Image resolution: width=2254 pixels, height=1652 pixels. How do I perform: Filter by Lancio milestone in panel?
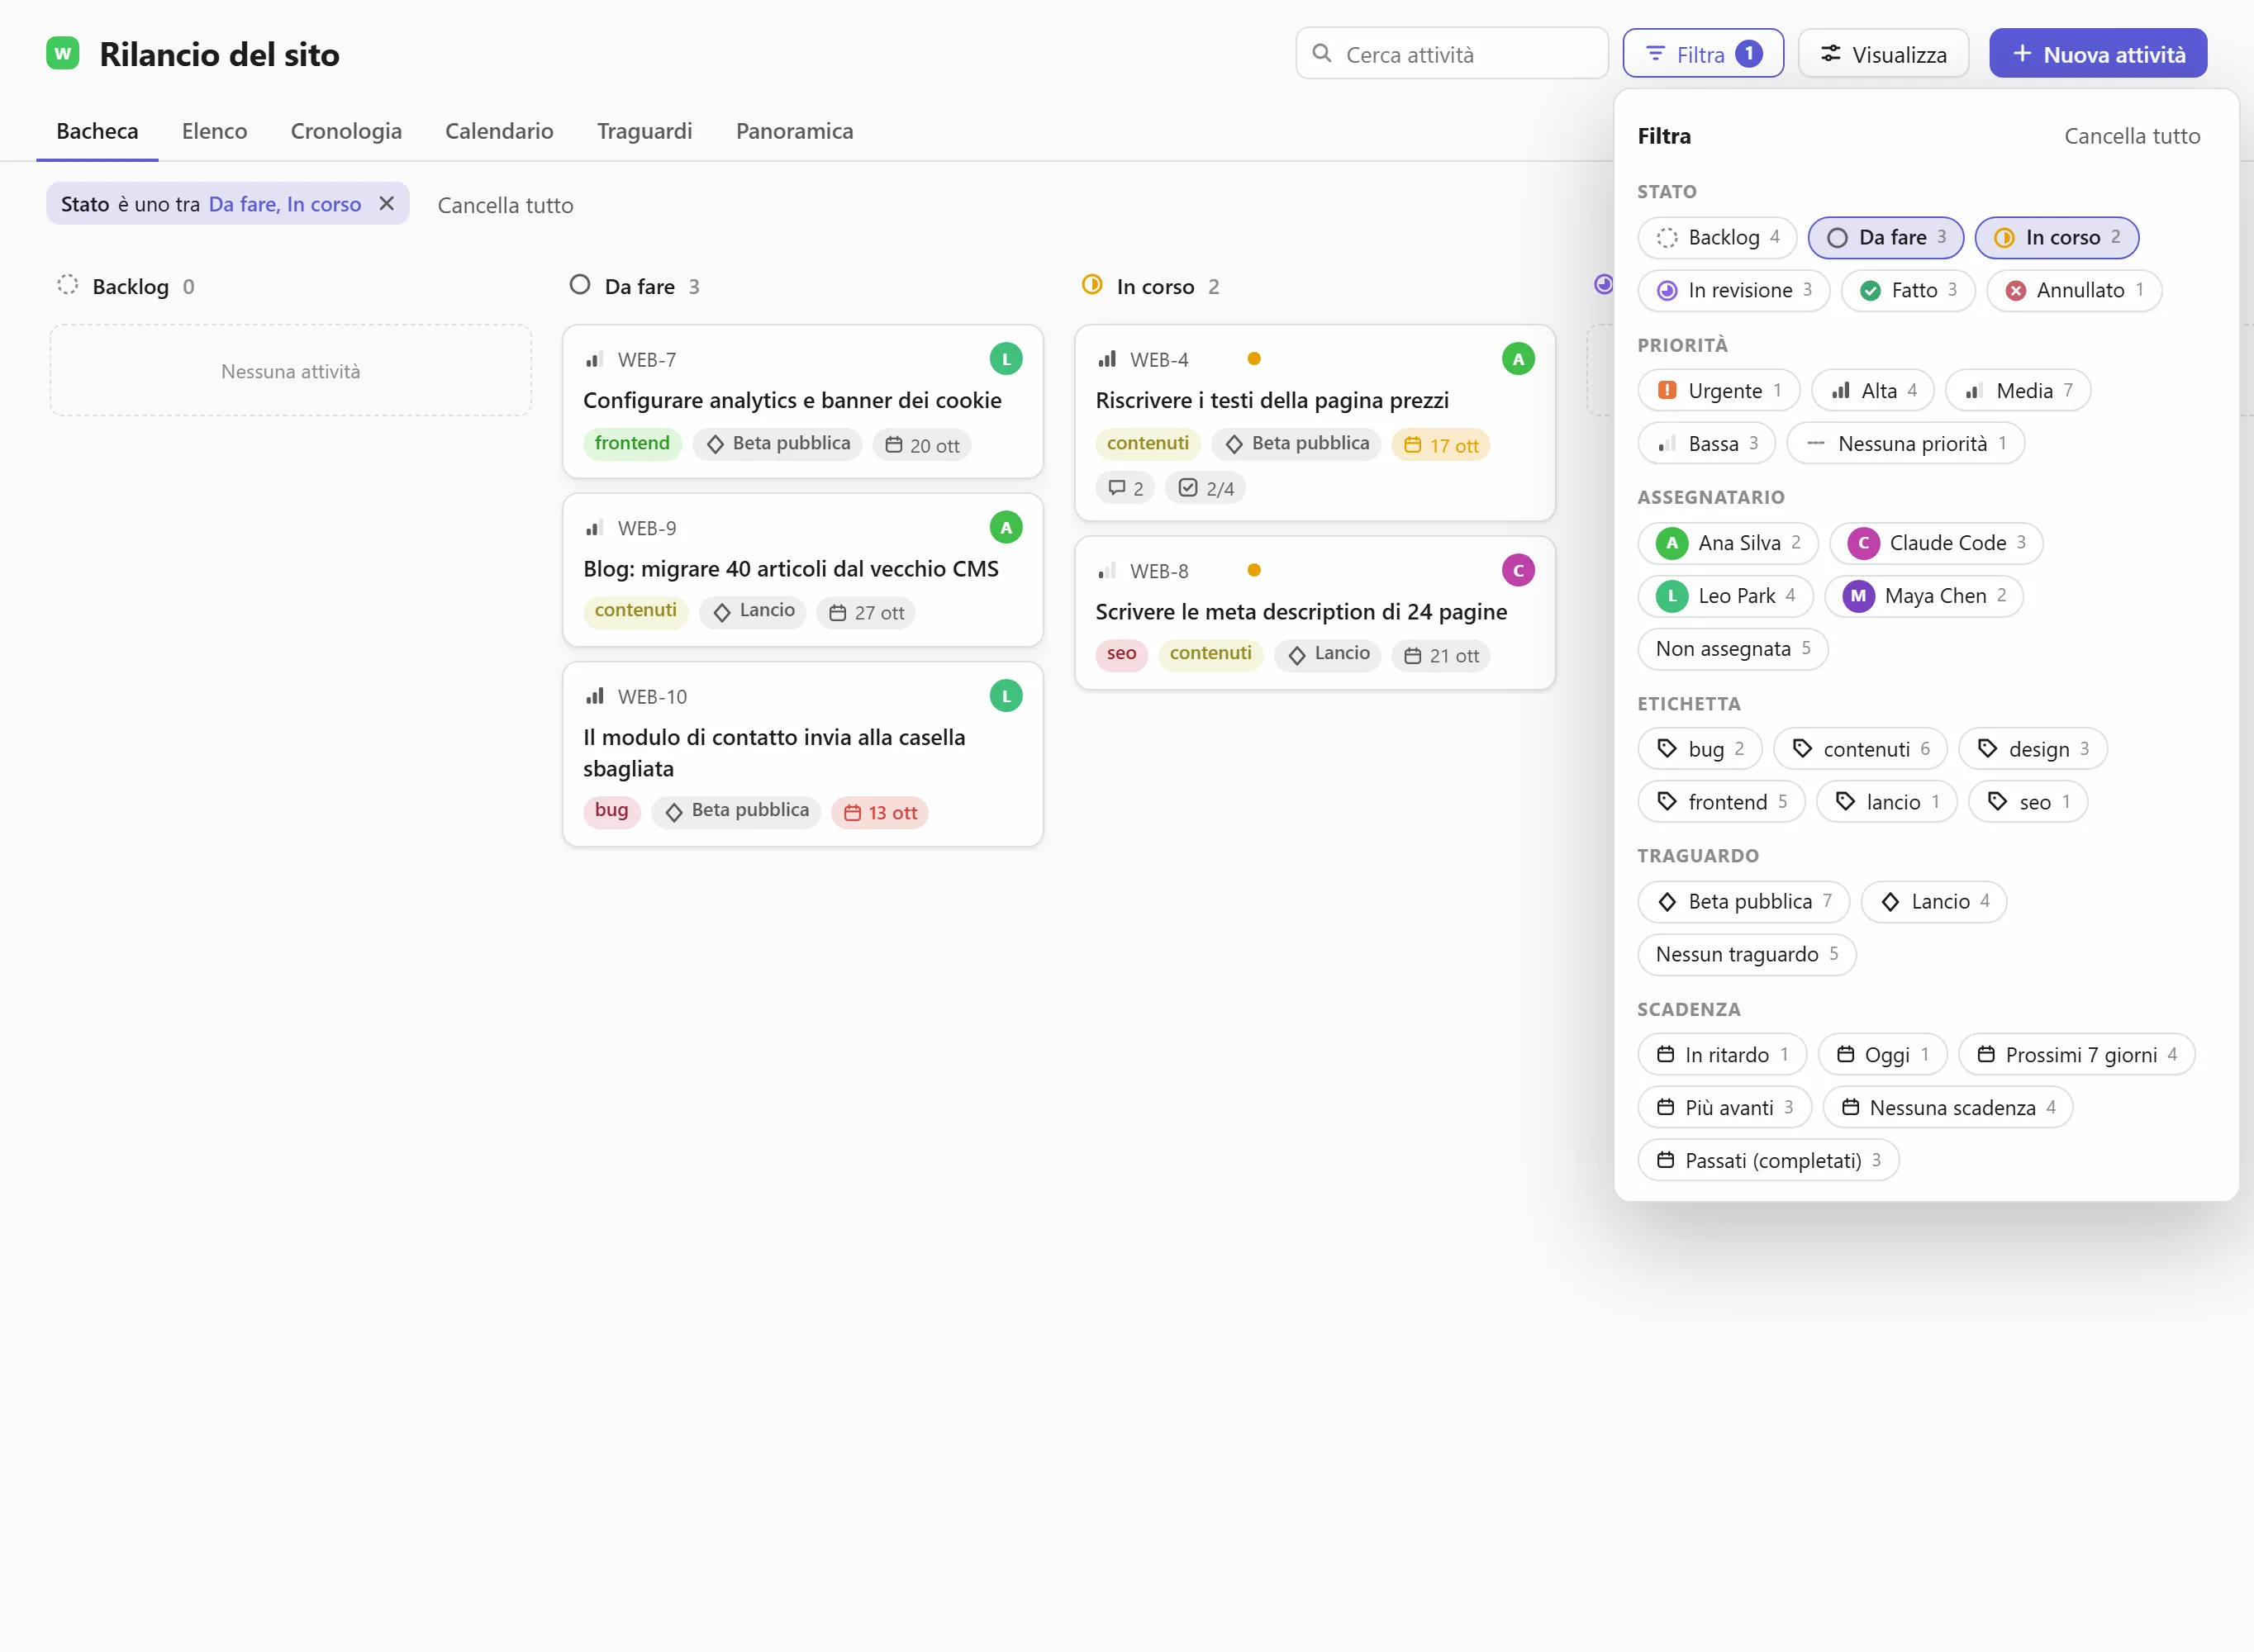tap(1934, 902)
